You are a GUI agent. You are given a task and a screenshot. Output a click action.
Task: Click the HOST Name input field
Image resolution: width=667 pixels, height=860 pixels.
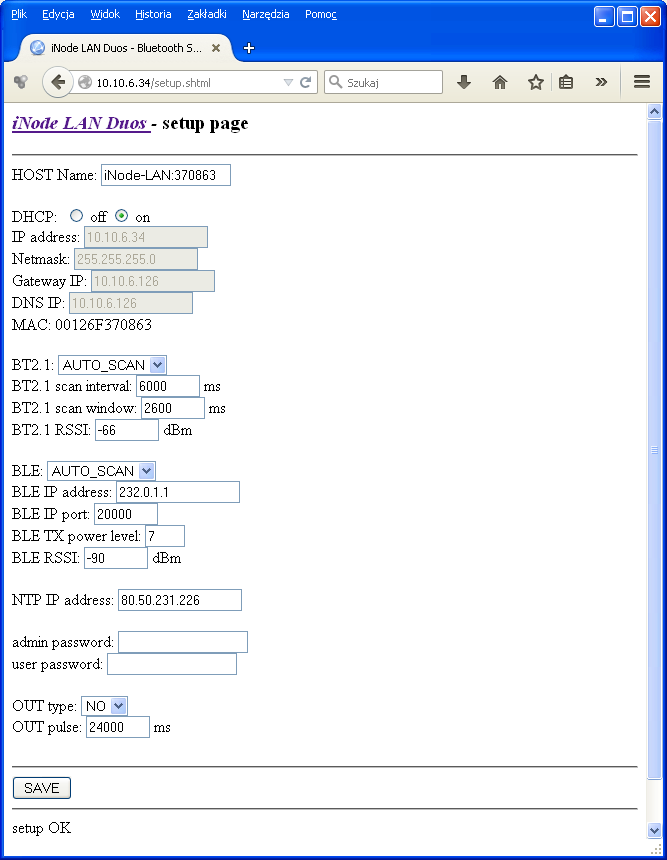click(166, 175)
